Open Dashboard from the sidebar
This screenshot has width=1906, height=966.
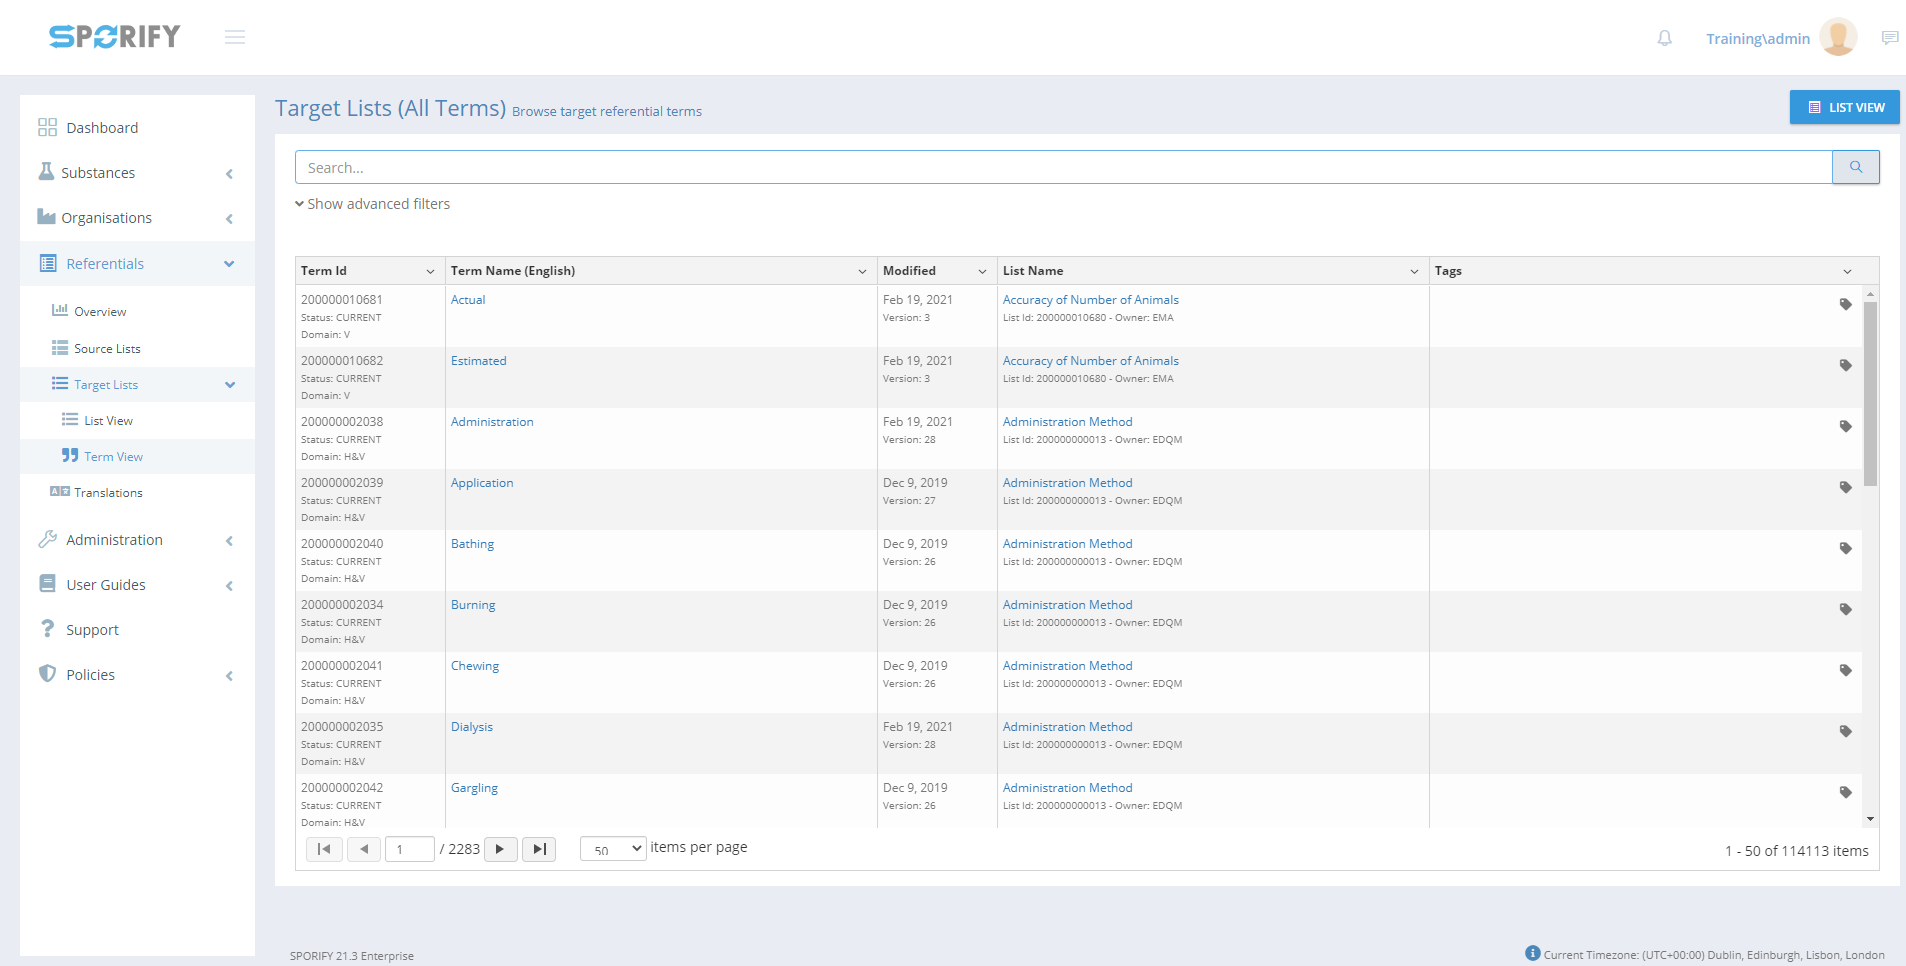coord(102,128)
